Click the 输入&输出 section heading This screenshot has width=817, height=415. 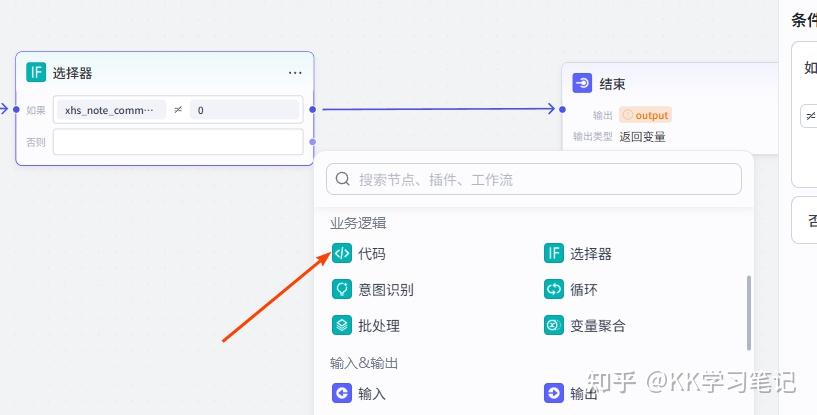[x=364, y=363]
